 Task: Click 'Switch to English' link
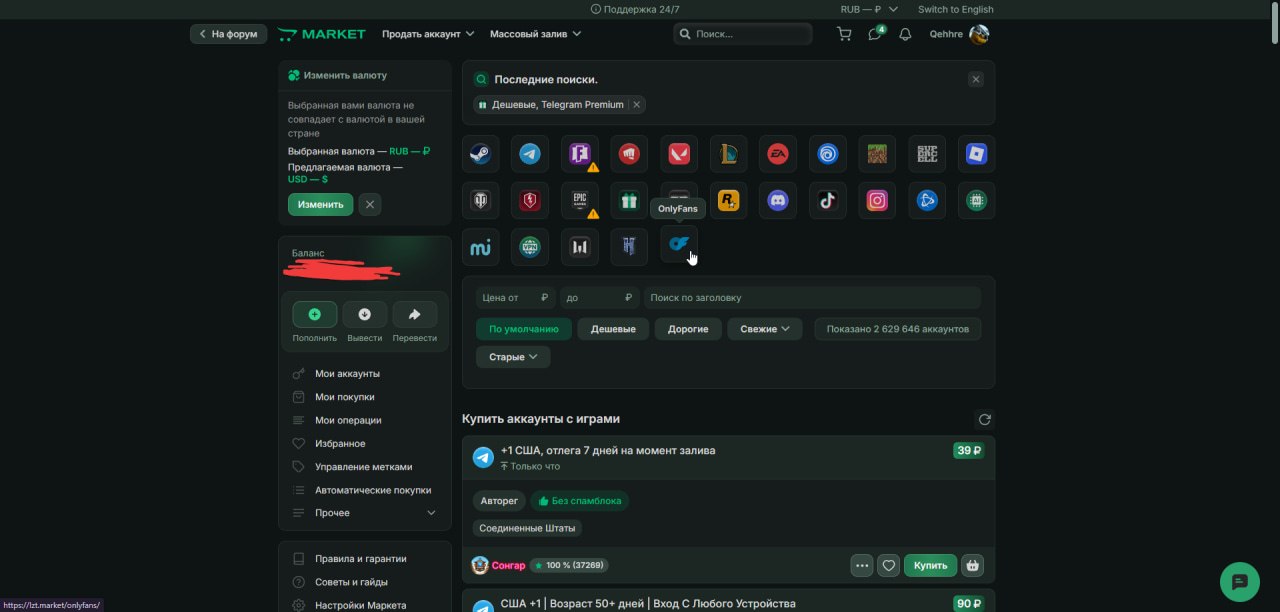955,9
